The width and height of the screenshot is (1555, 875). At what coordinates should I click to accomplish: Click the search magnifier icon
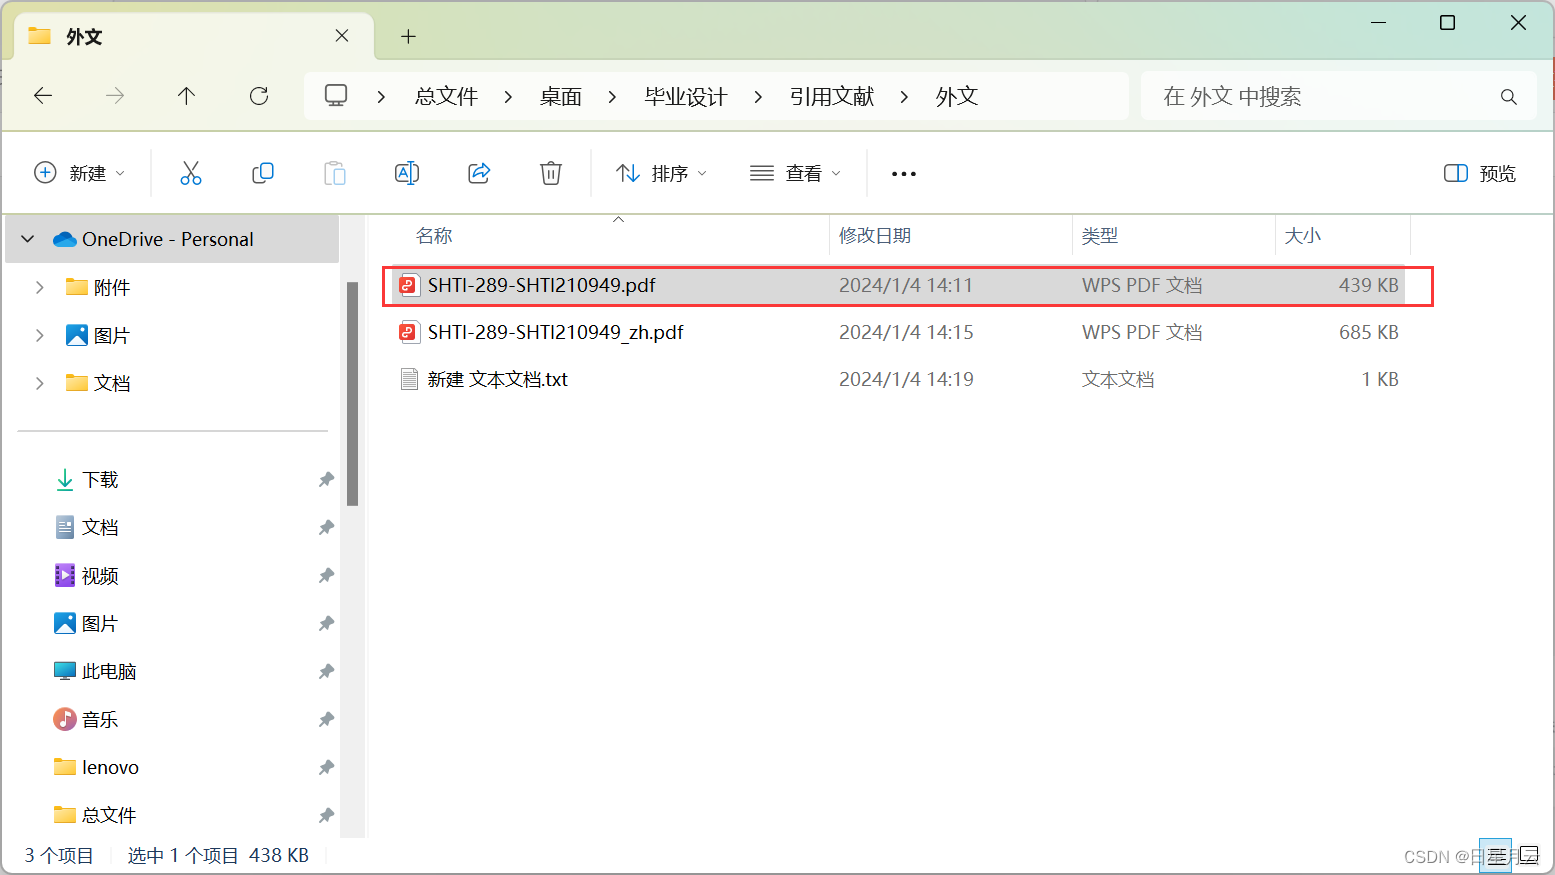1509,97
